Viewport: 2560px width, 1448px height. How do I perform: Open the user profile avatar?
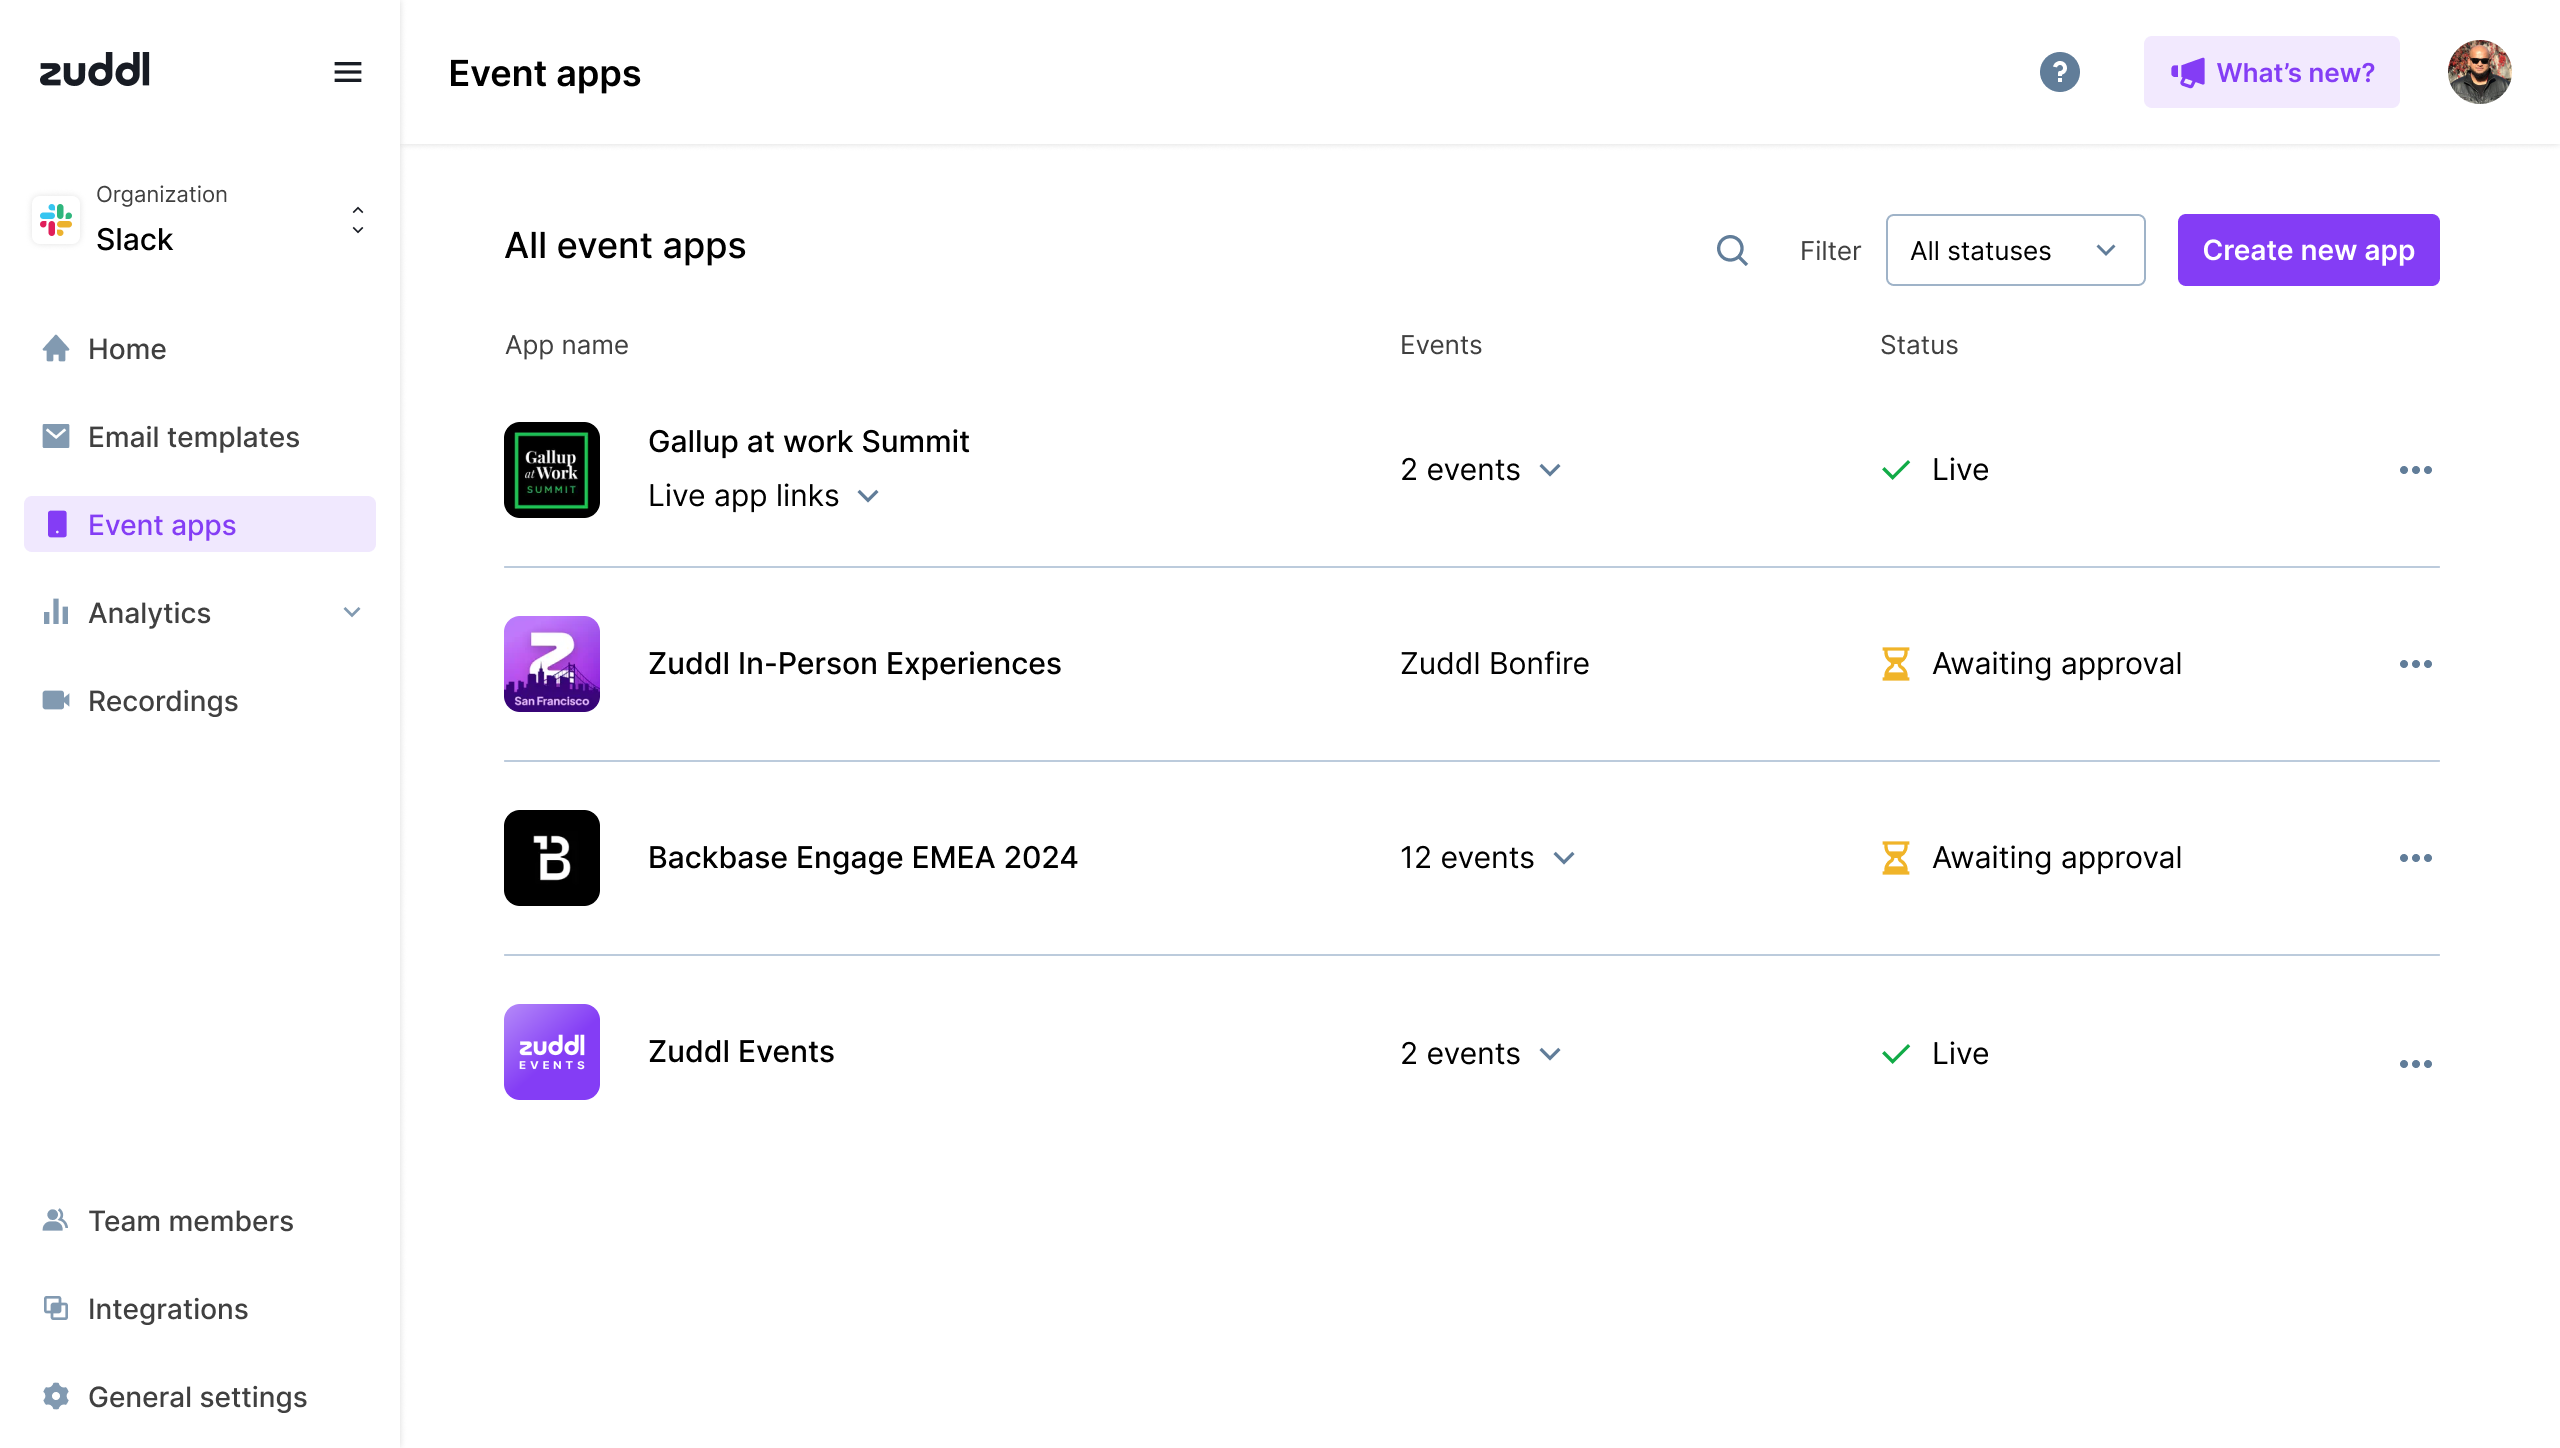(x=2479, y=72)
